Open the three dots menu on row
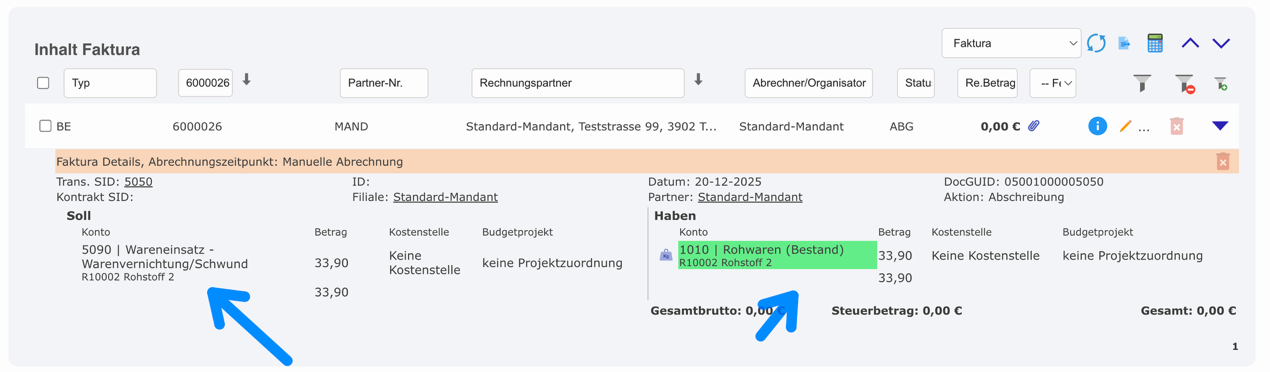This screenshot has height=372, width=1270. 1144,128
